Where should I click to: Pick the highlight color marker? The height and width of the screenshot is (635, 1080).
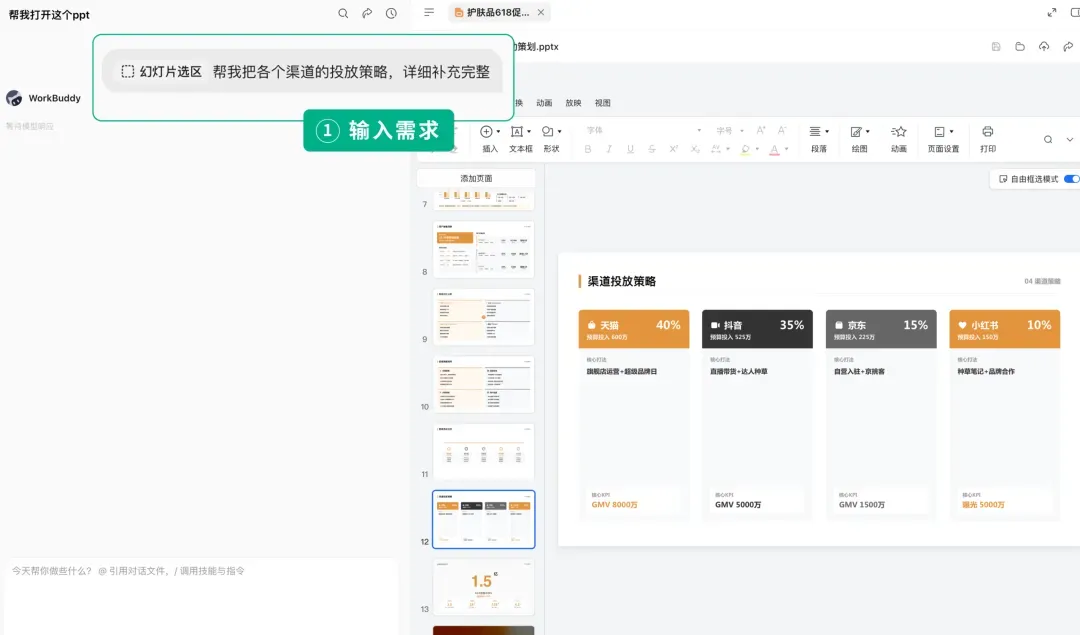(745, 149)
